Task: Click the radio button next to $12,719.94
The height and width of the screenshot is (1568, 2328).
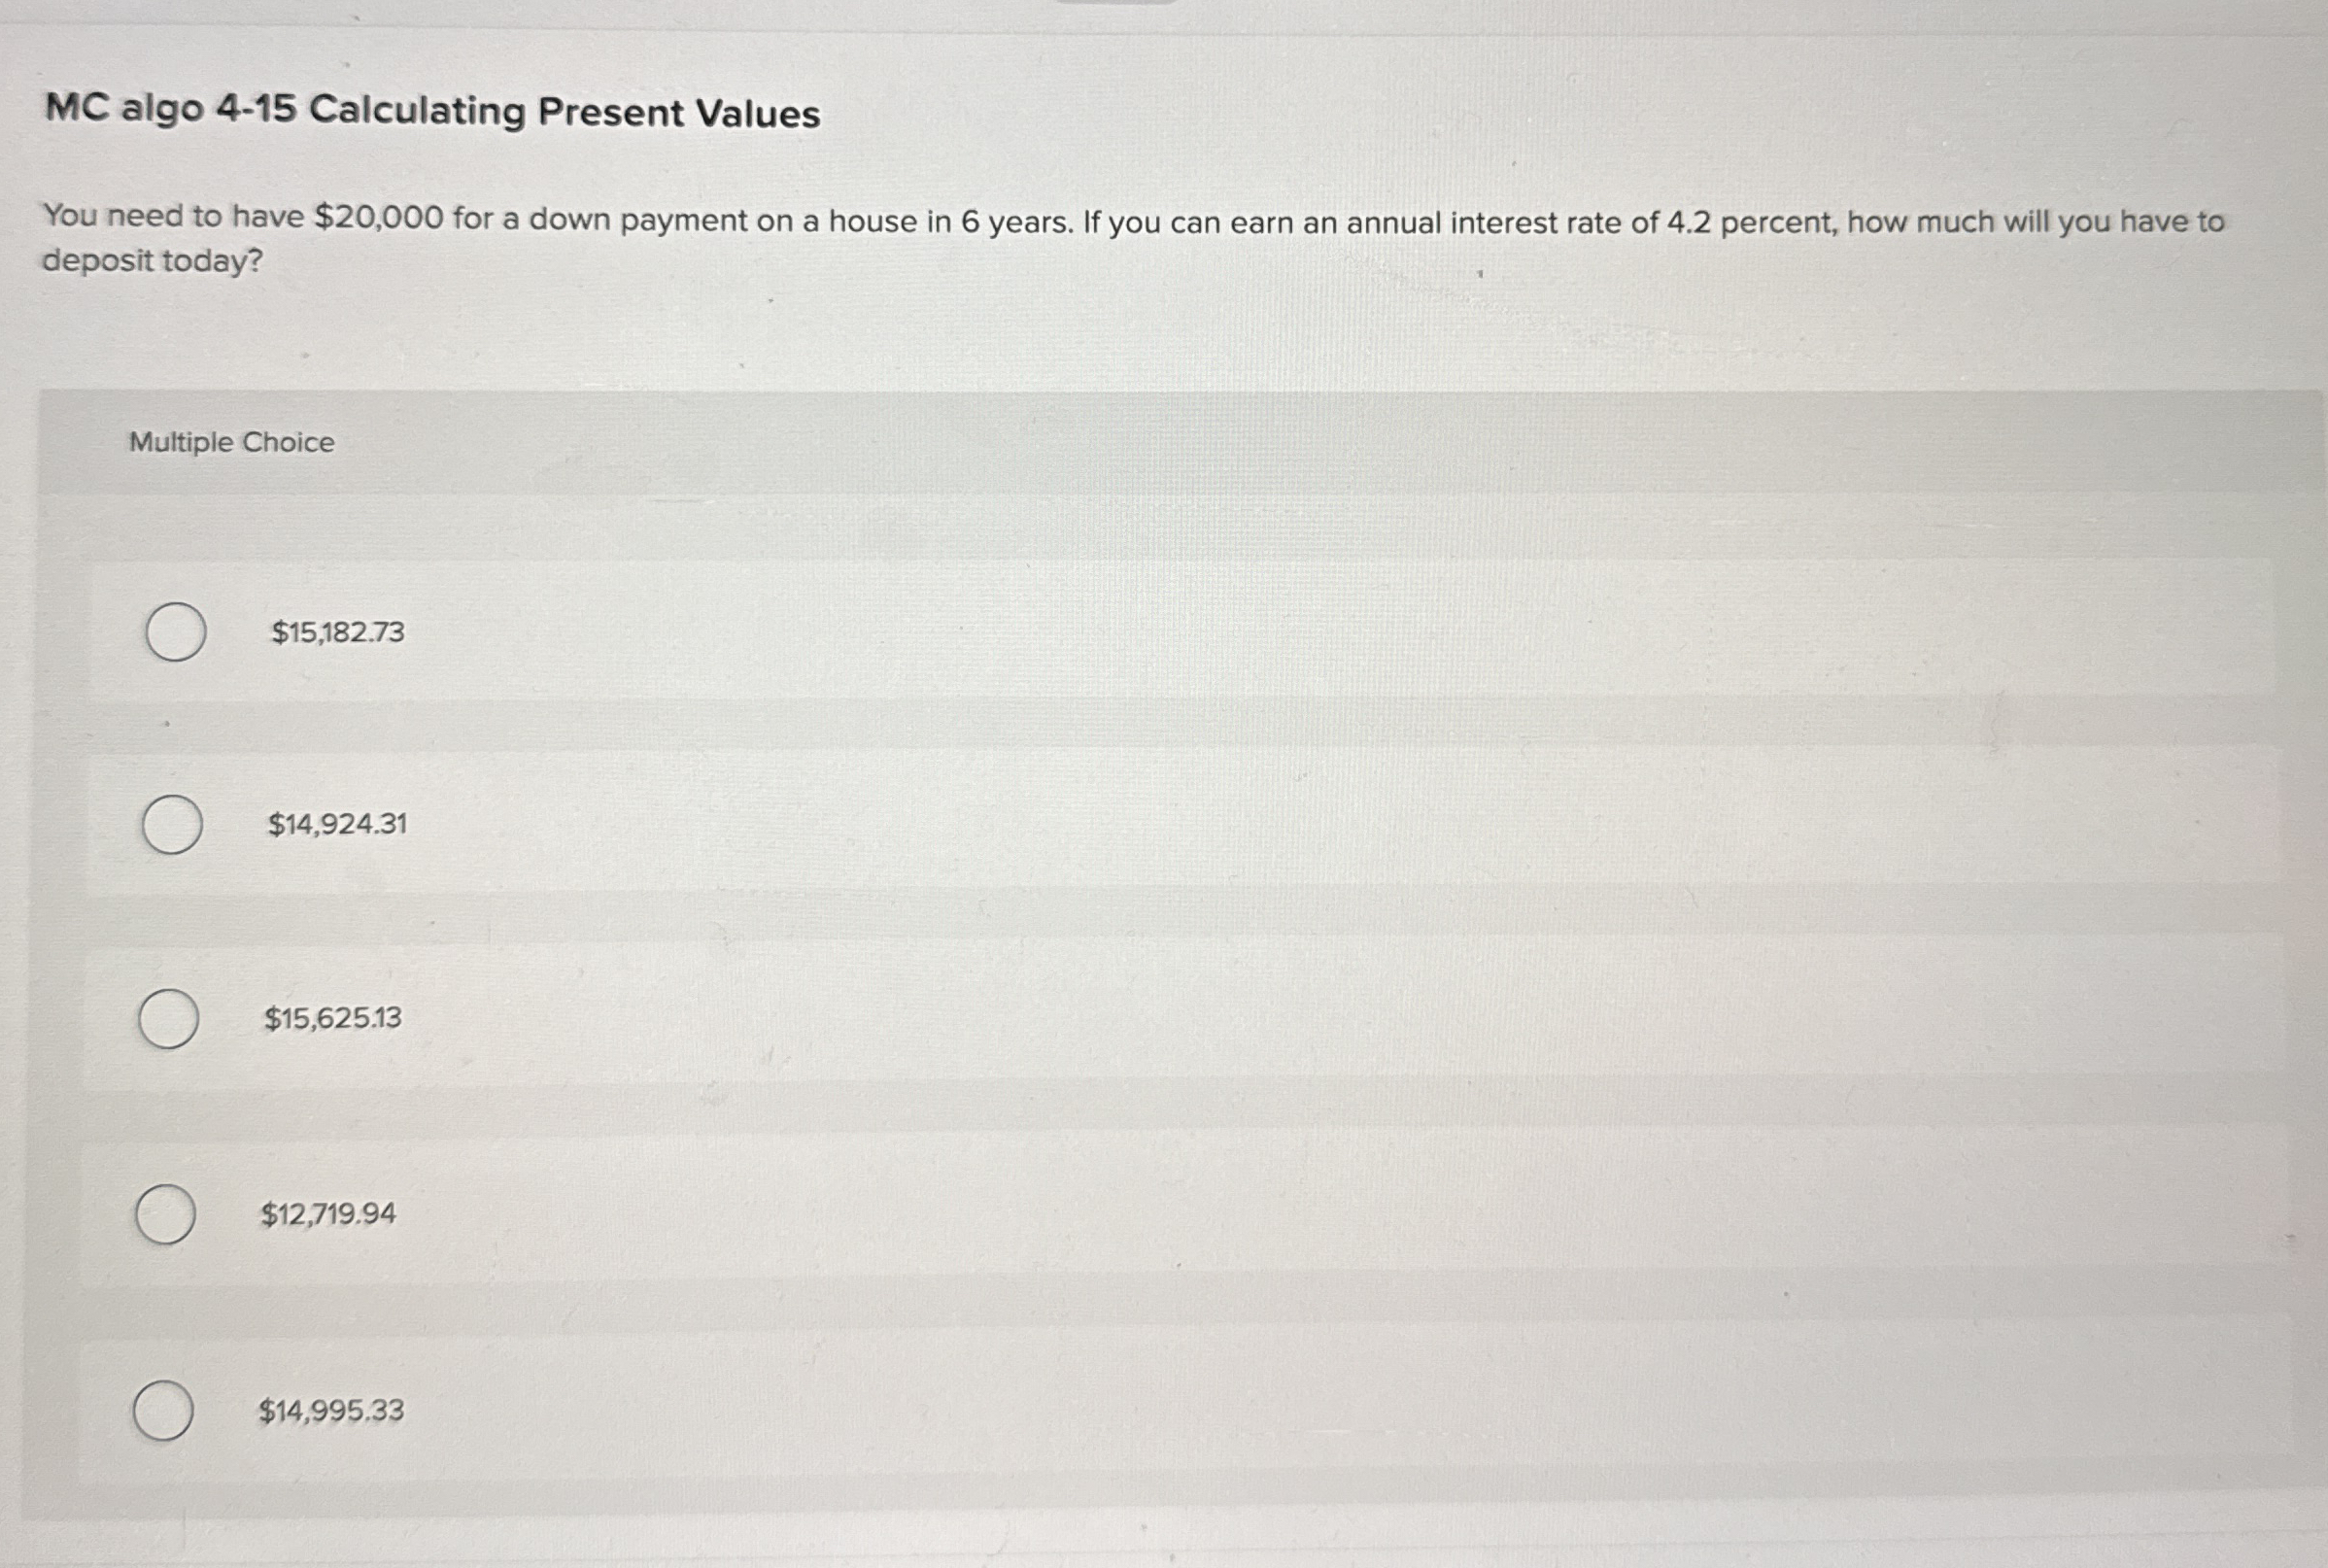Action: pyautogui.click(x=167, y=1212)
